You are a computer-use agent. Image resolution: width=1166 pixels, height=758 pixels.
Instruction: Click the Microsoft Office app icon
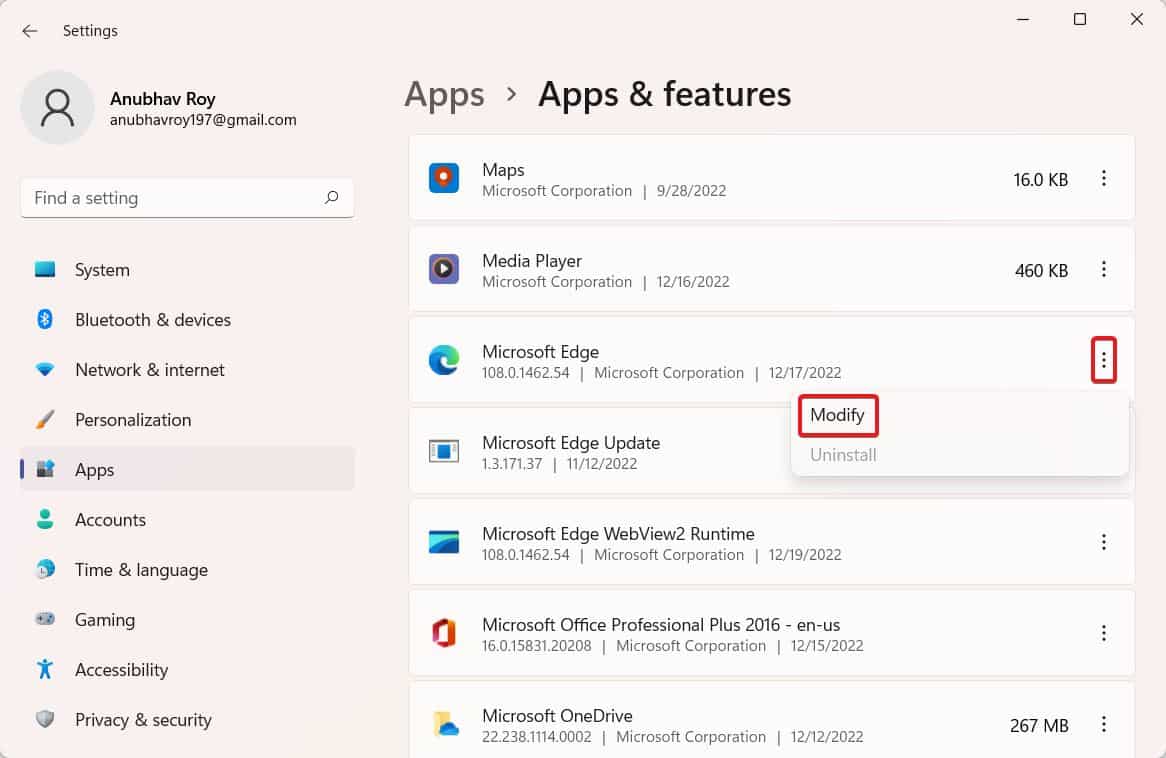tap(444, 633)
